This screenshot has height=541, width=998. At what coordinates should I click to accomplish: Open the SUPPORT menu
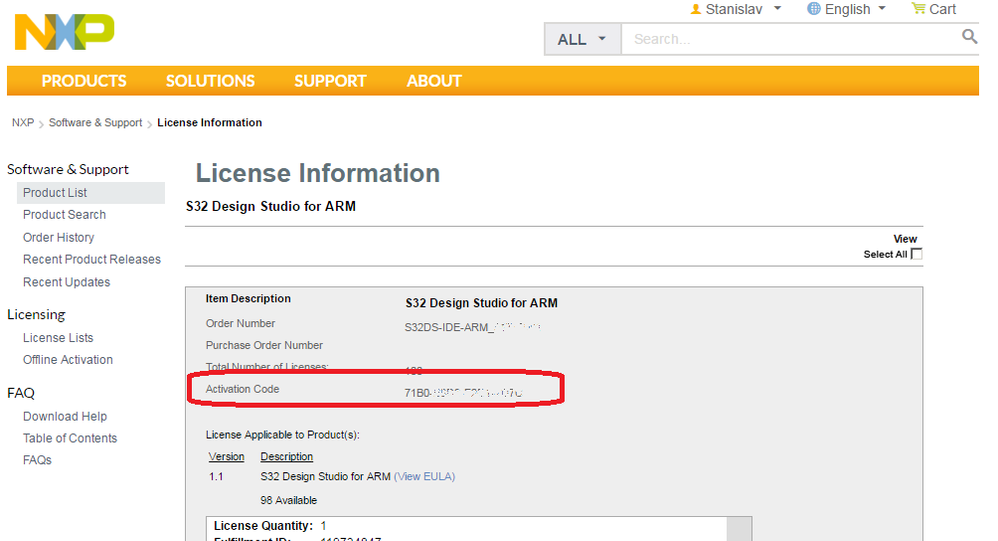330,81
